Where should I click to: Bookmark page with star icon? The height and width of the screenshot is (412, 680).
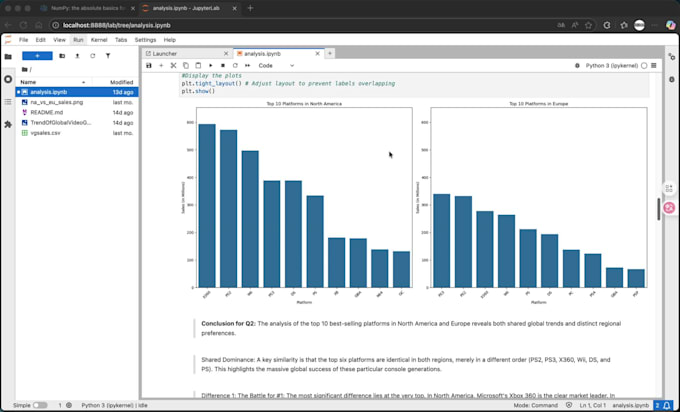tap(588, 25)
